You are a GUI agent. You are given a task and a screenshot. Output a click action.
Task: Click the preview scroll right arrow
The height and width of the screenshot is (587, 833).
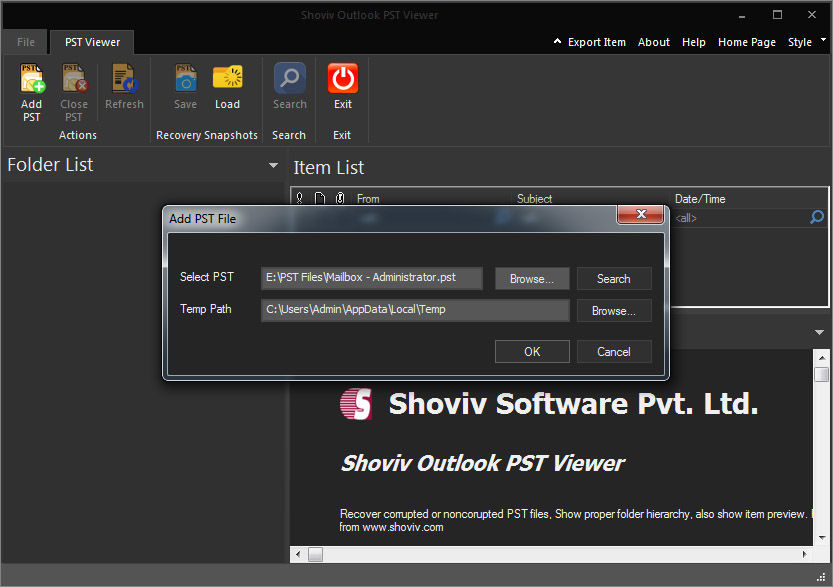(x=805, y=555)
